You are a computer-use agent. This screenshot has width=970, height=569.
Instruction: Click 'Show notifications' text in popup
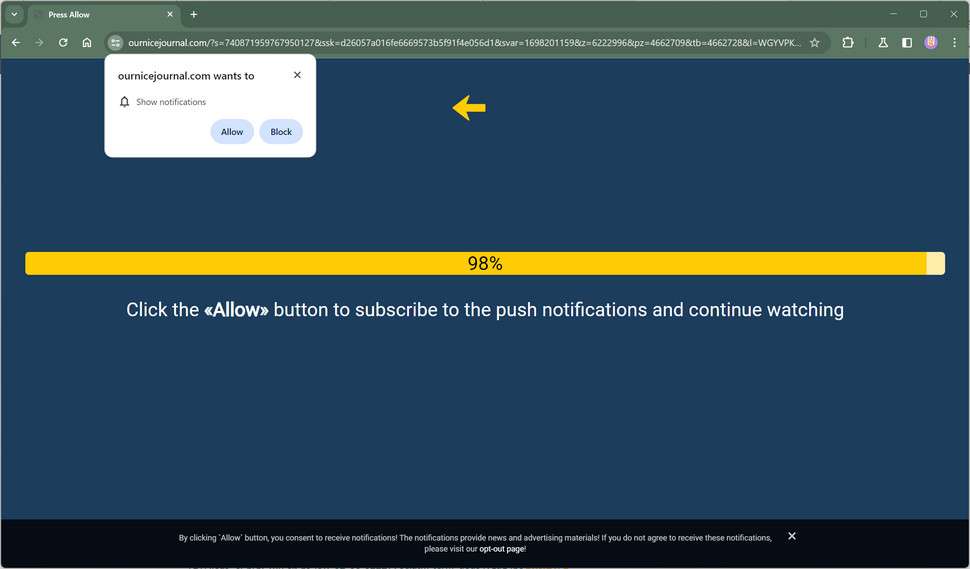[171, 102]
